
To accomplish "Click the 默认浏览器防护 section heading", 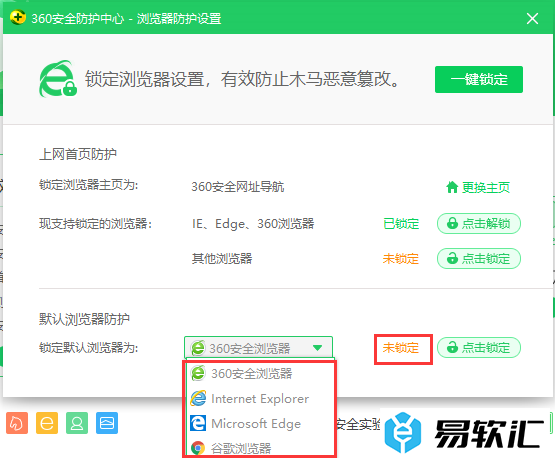I will click(x=84, y=319).
